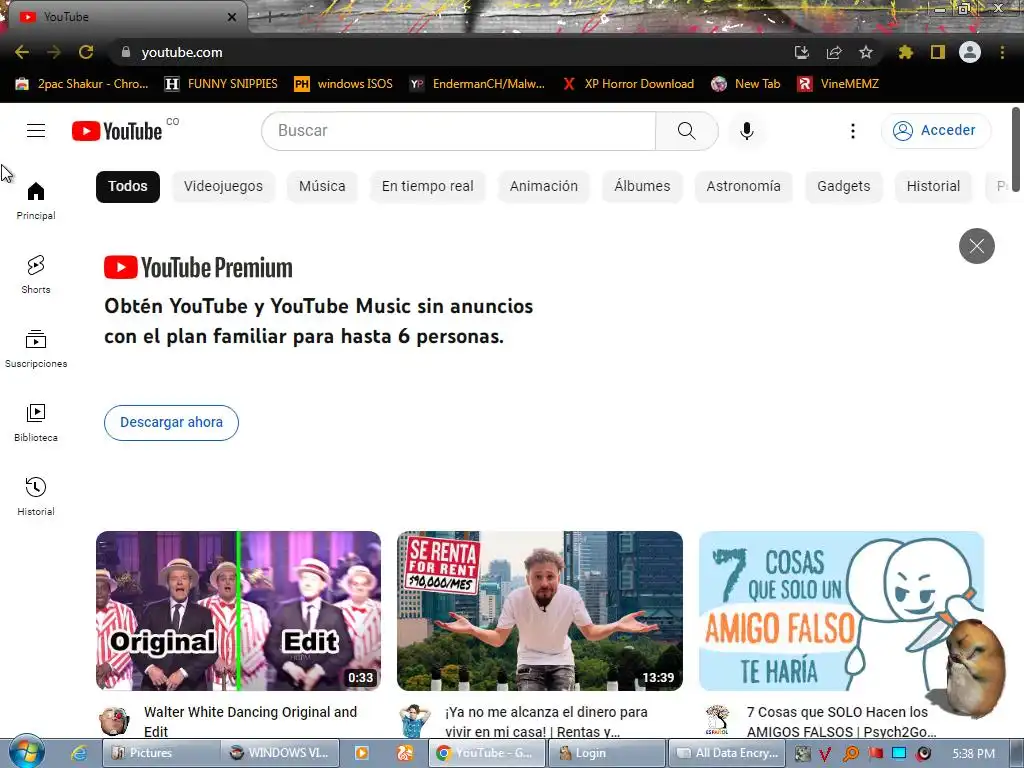Image resolution: width=1024 pixels, height=768 pixels.
Task: Open the XP Horror Download bookmark
Action: pyautogui.click(x=628, y=84)
